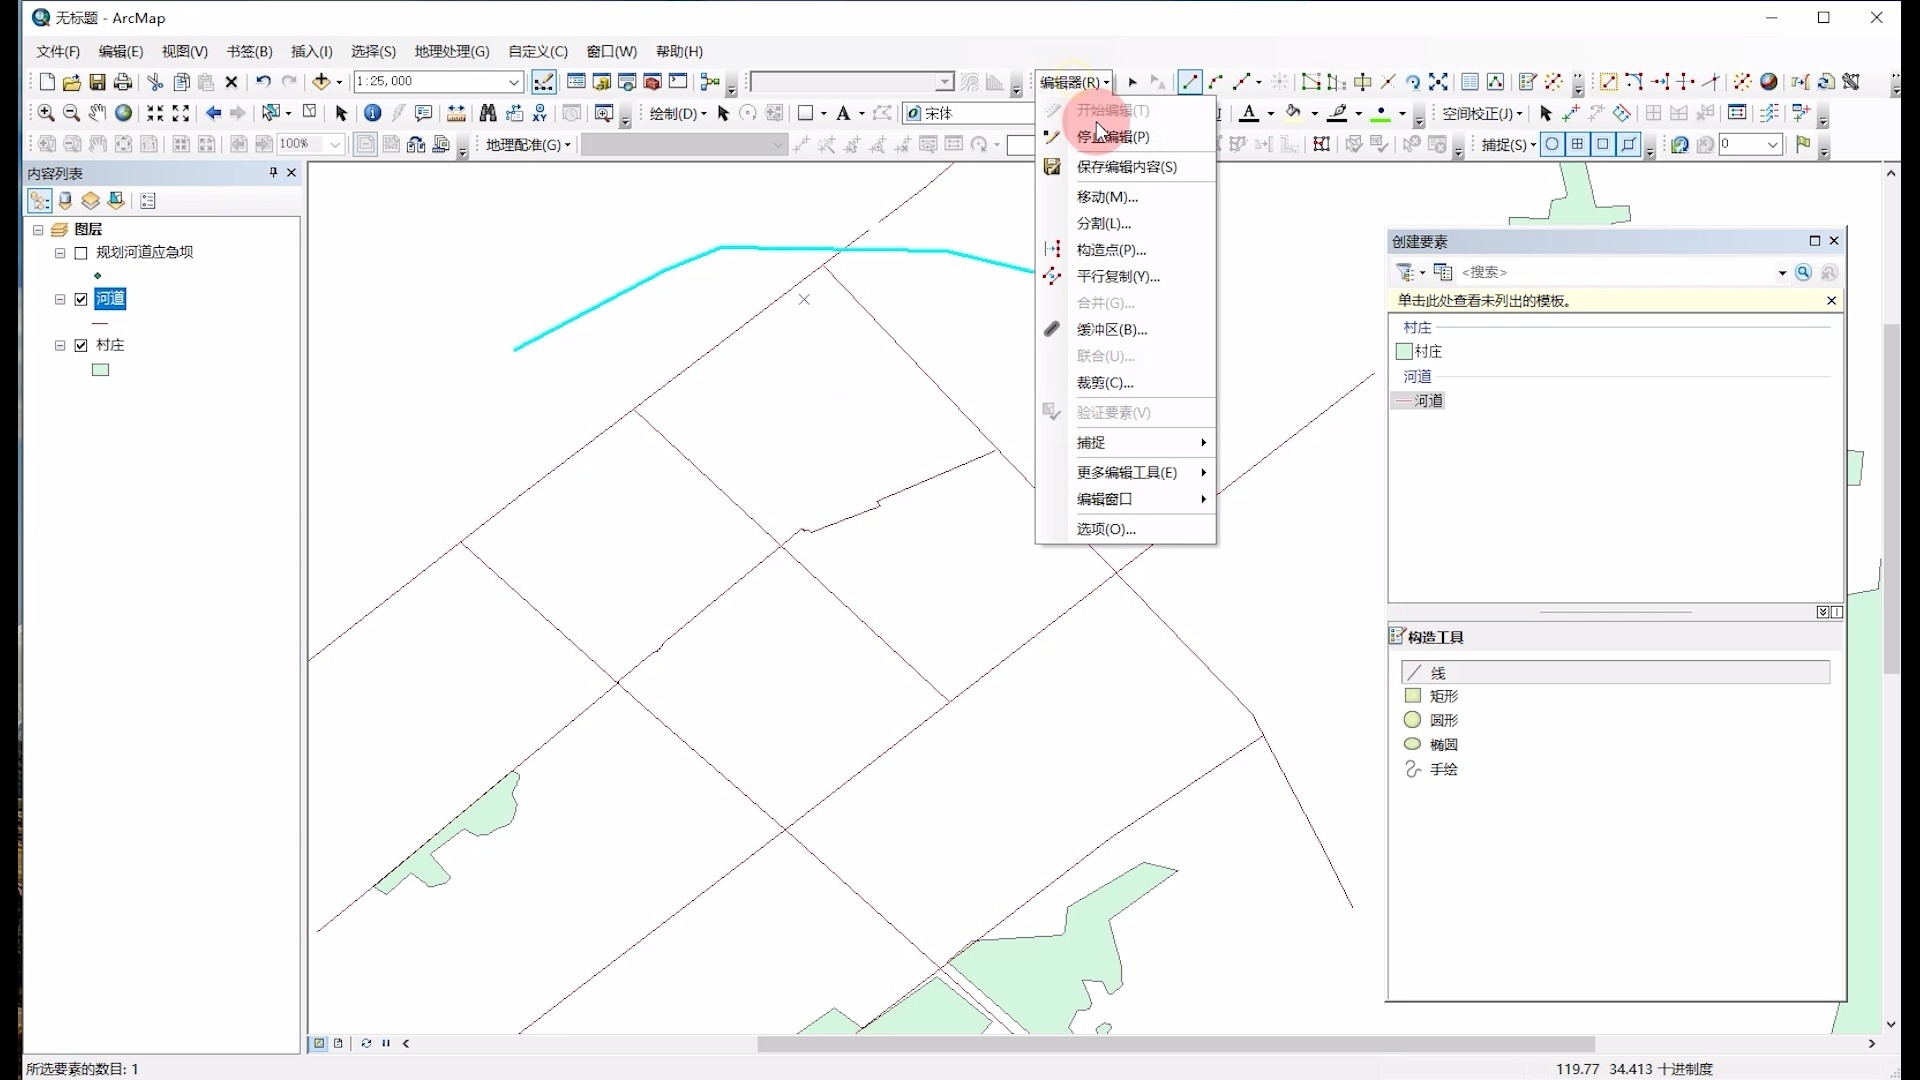Click the Identify tool icon
This screenshot has height=1080, width=1920.
[x=372, y=113]
